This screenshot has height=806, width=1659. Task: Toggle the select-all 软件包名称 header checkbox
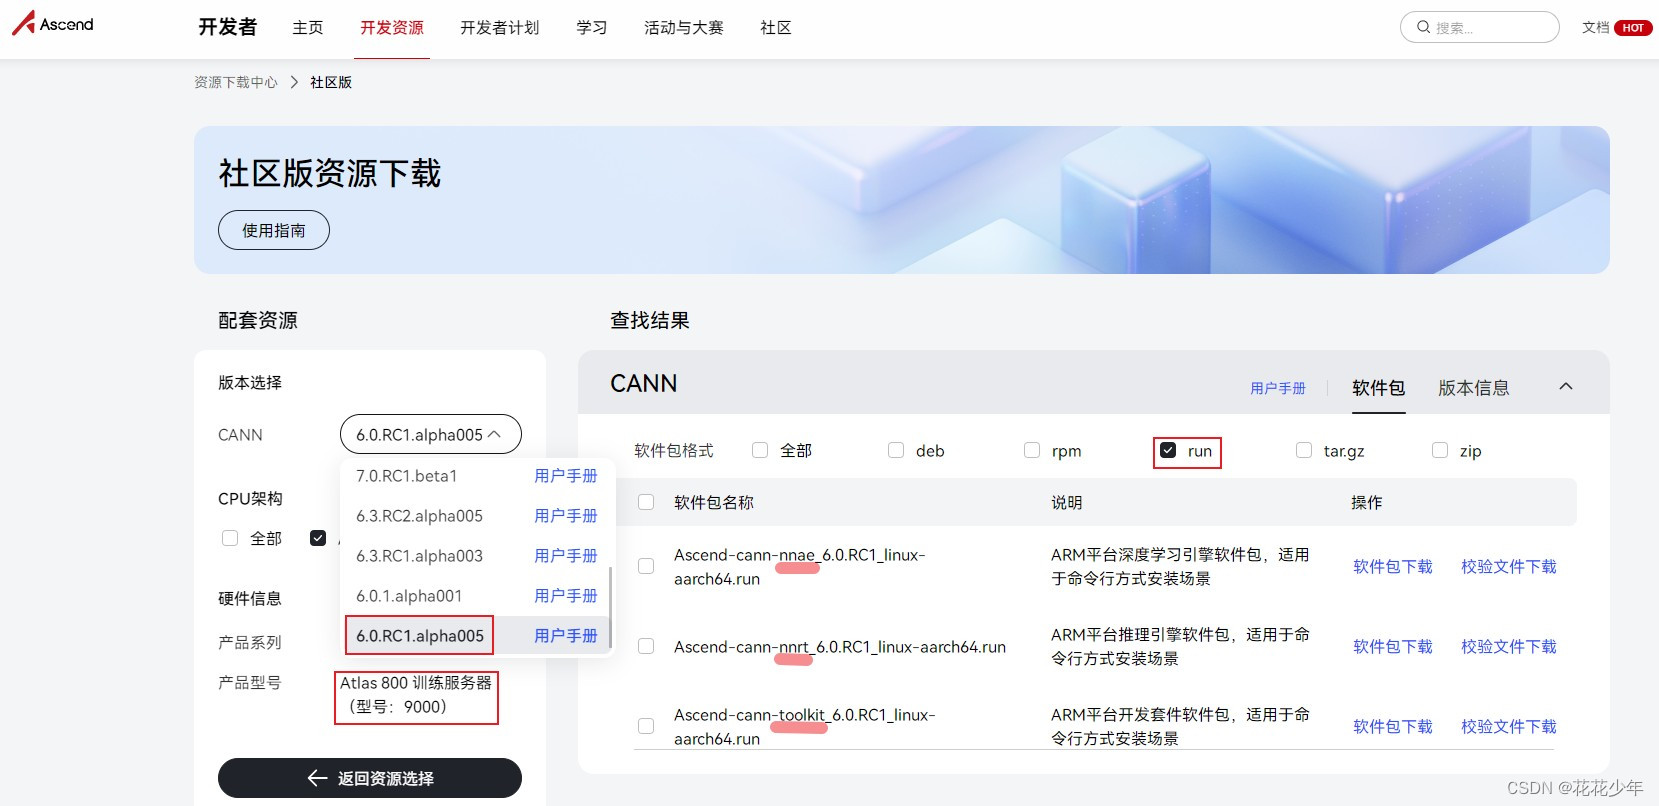(x=646, y=502)
